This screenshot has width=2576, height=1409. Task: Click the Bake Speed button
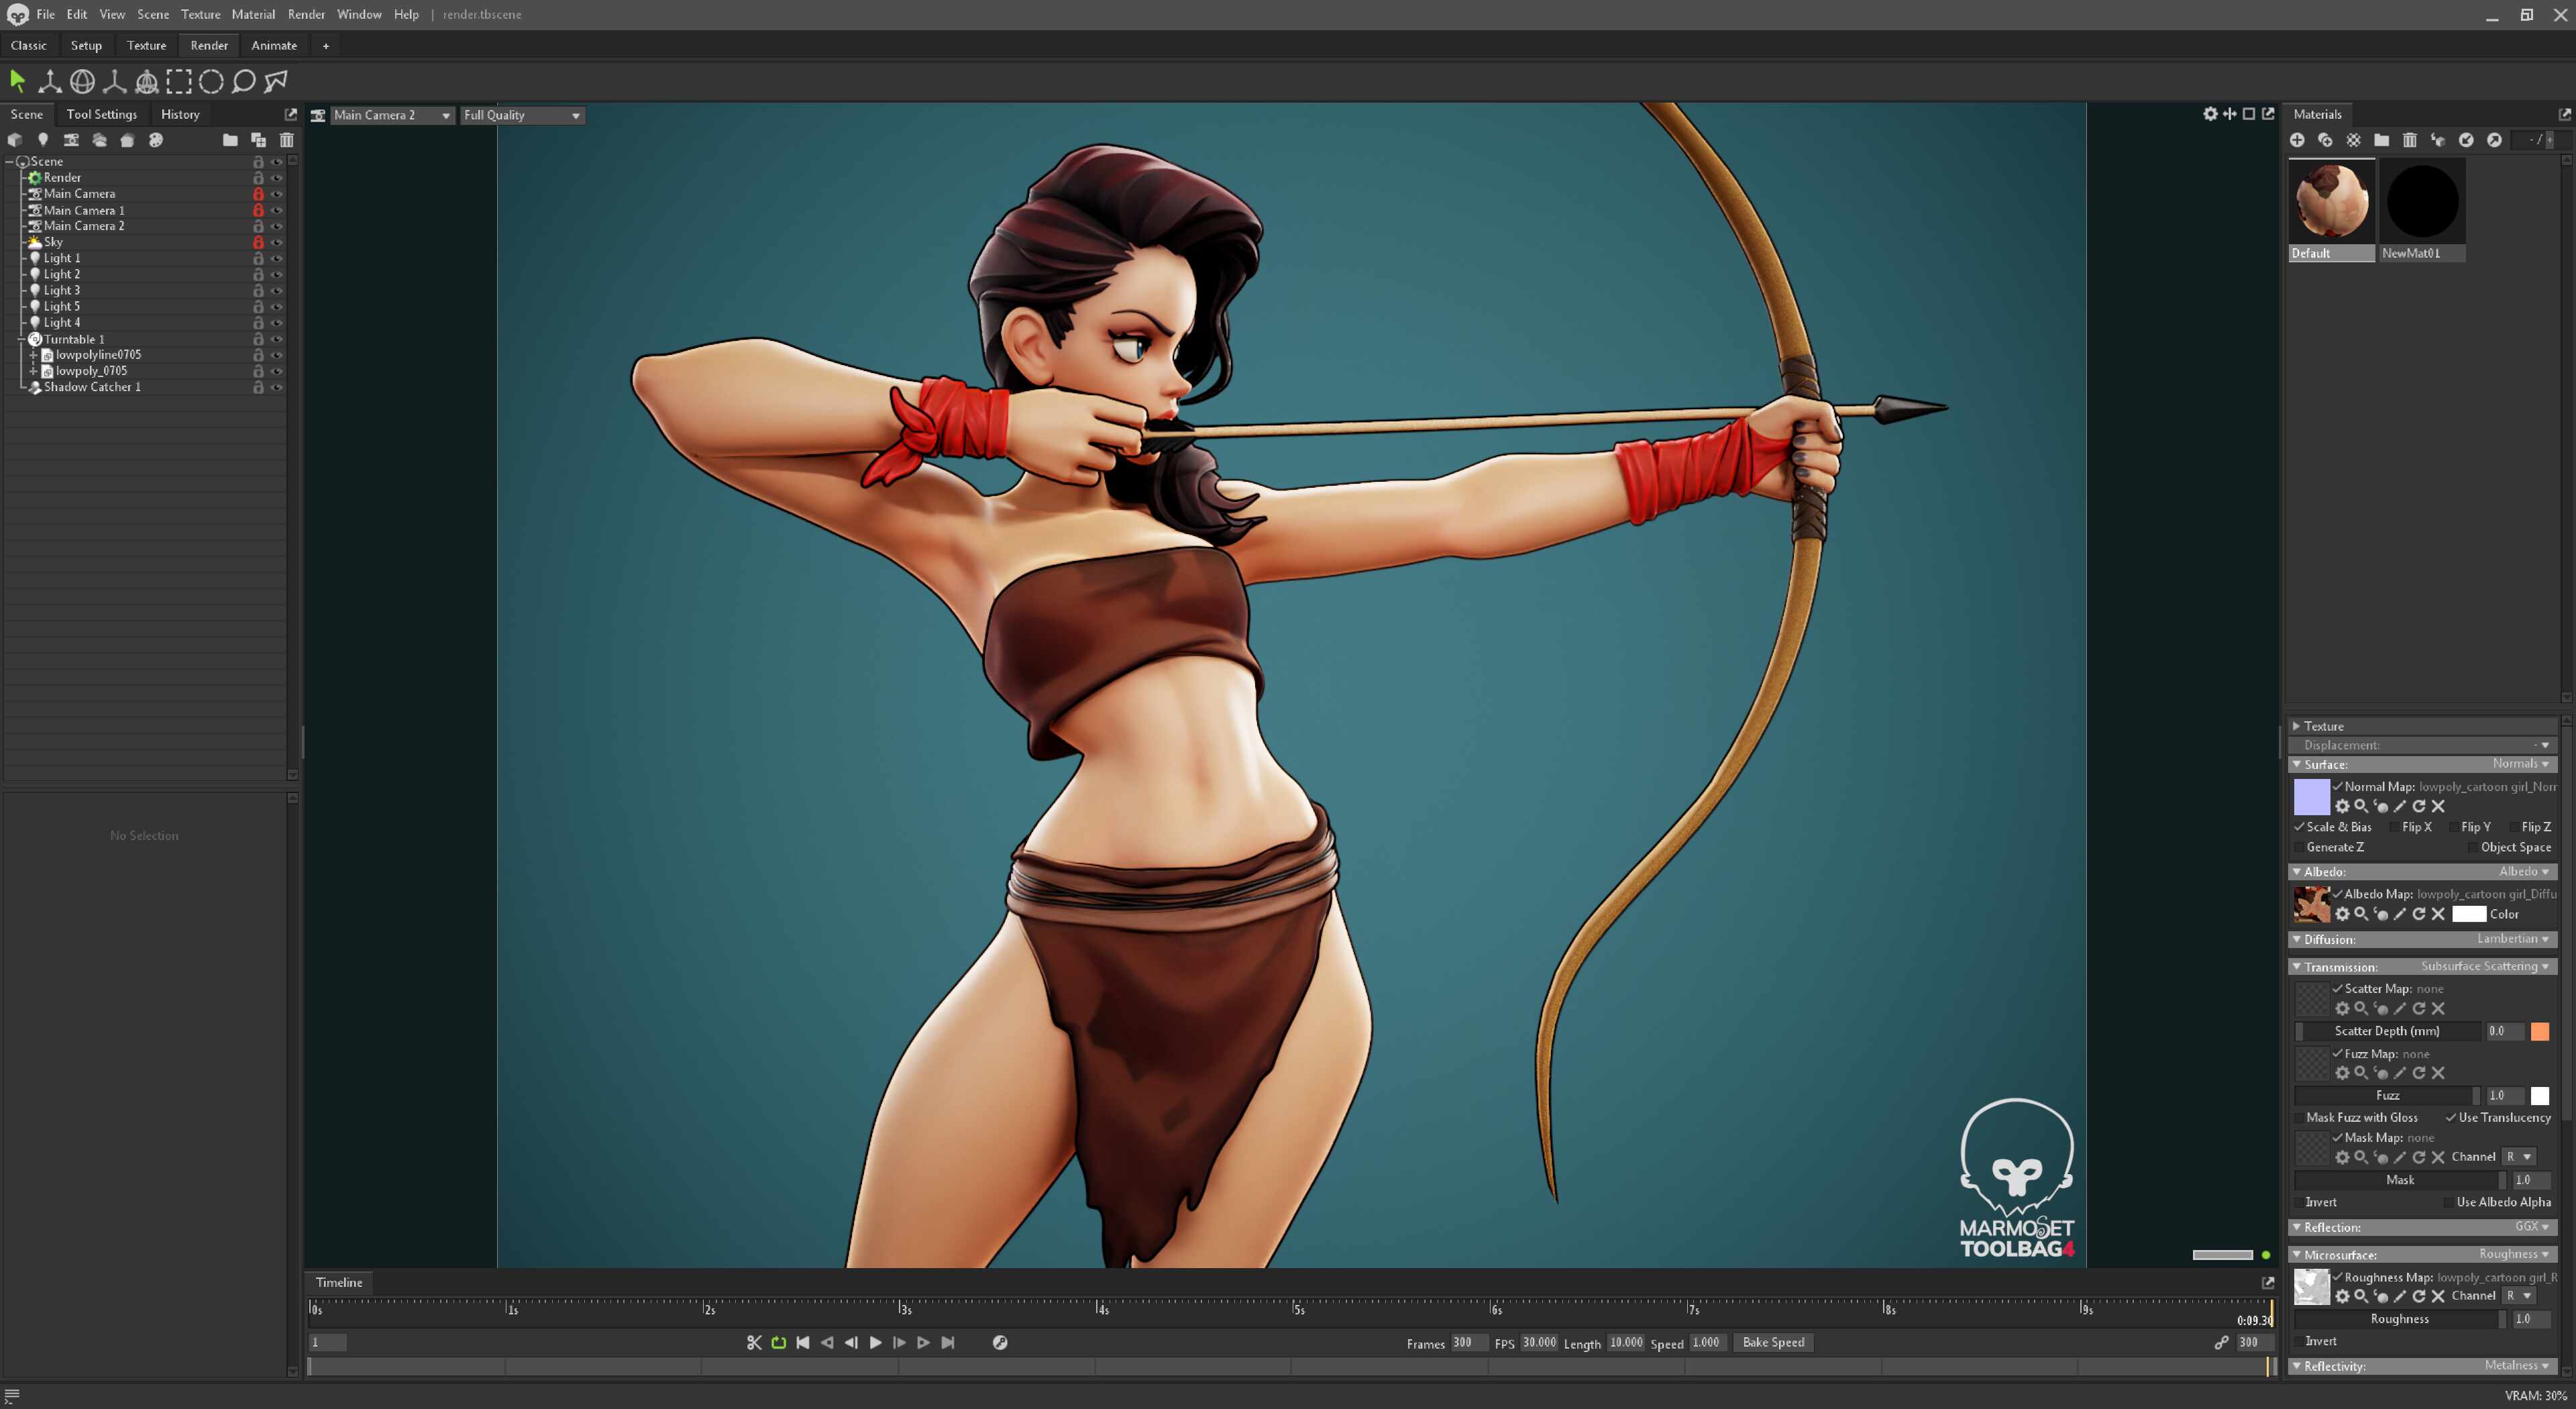coord(1773,1342)
